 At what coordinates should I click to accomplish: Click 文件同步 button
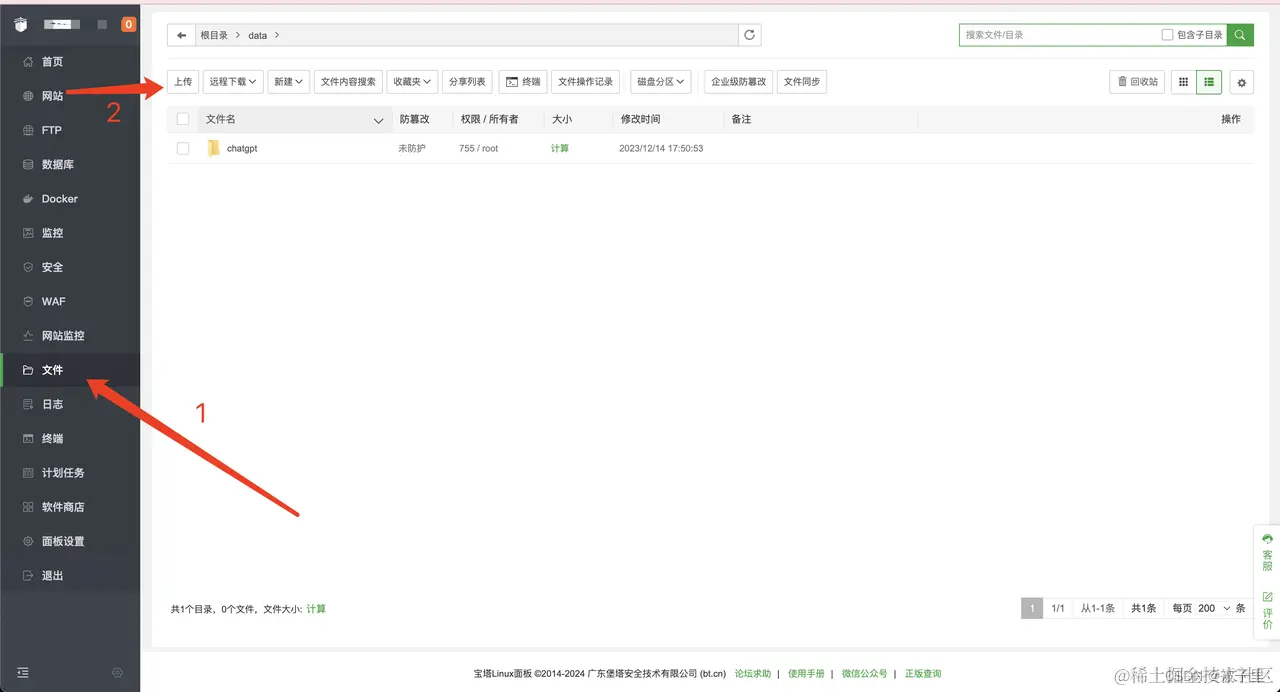point(802,82)
